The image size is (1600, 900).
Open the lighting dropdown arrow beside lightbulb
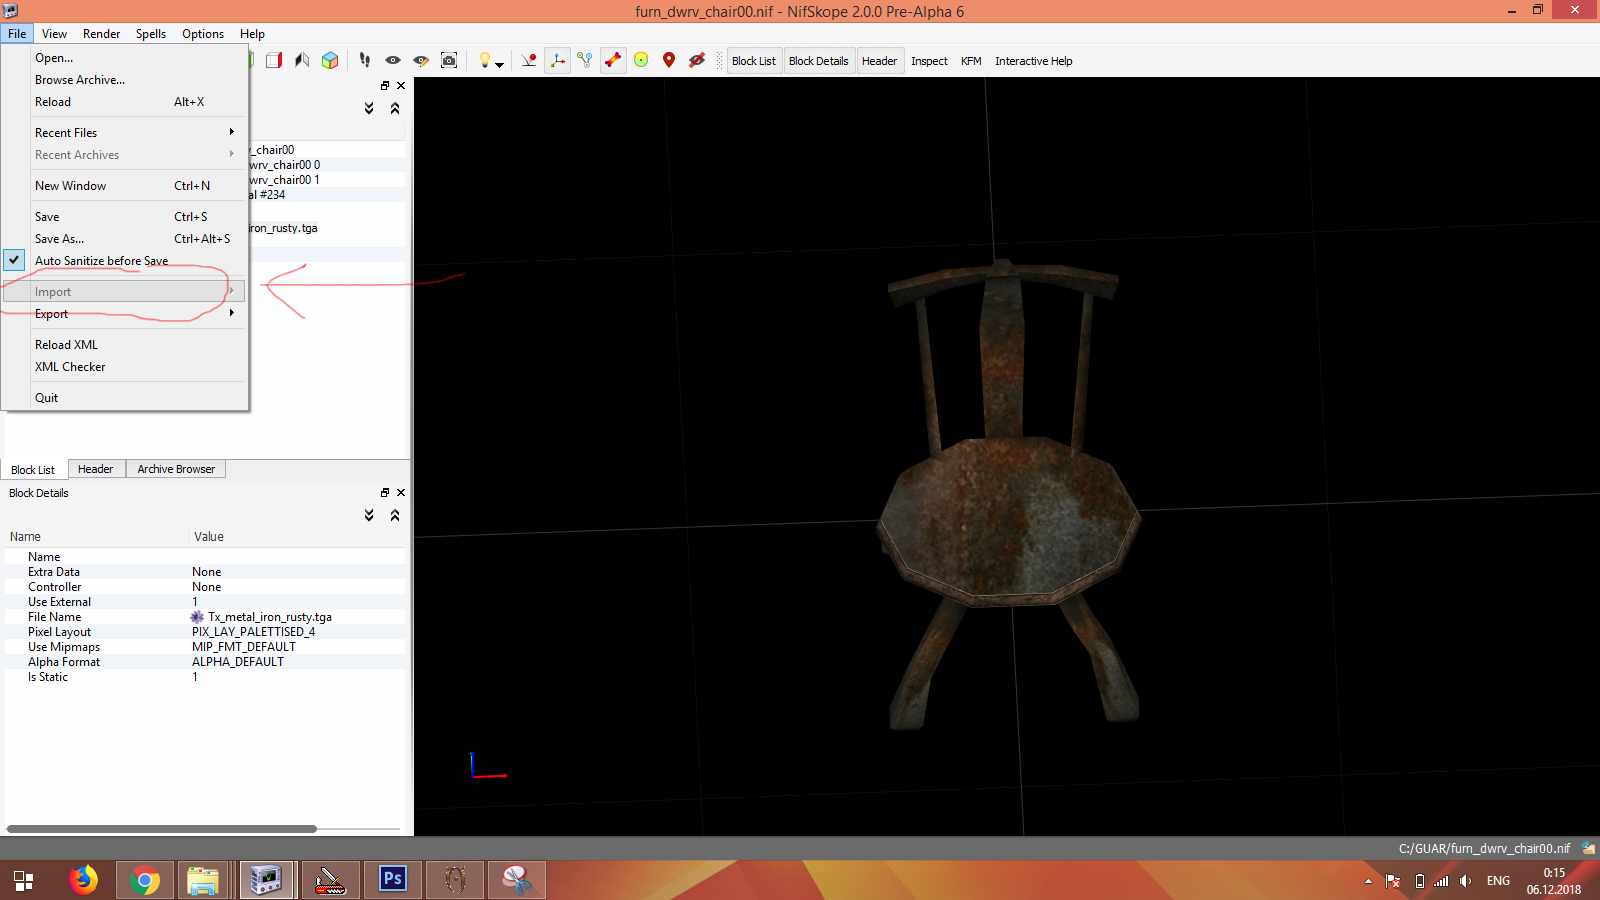(x=499, y=64)
